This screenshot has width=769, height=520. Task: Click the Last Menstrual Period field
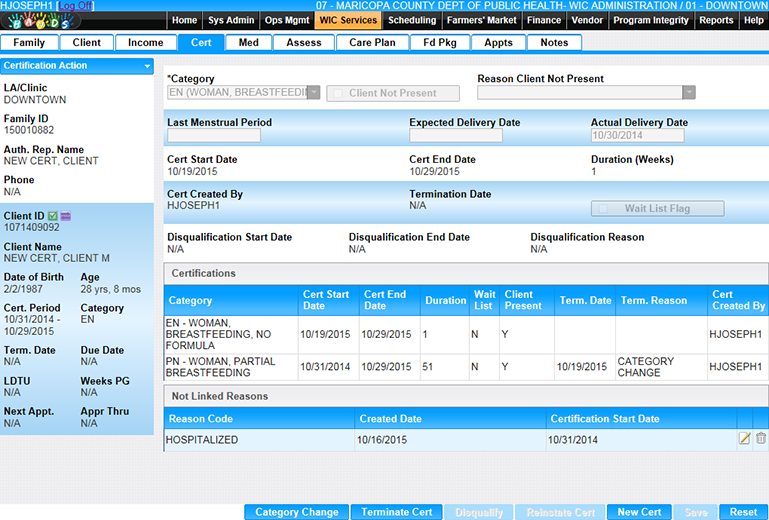click(214, 136)
